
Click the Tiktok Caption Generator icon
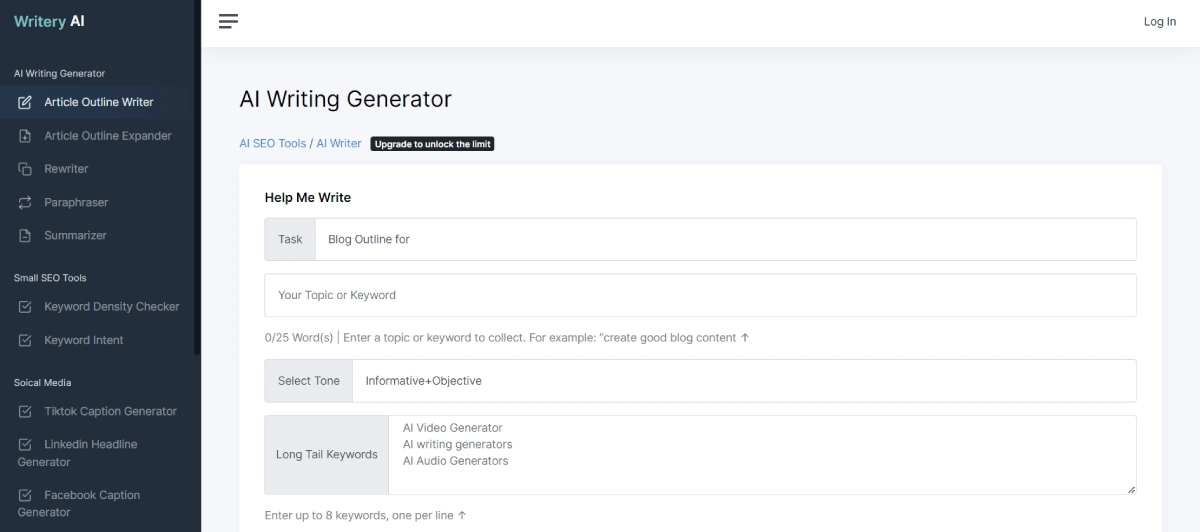(25, 412)
